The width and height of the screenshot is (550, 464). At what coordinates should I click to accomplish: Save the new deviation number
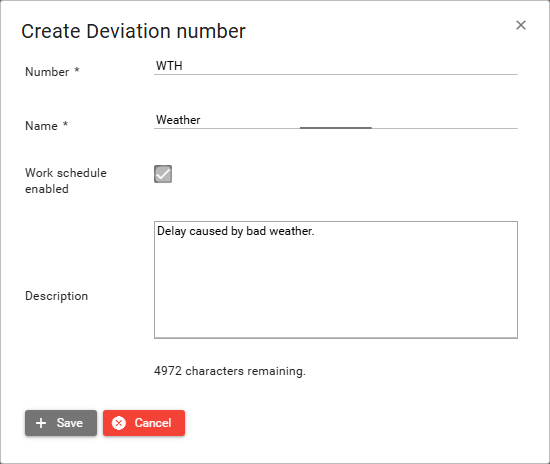pyautogui.click(x=61, y=423)
